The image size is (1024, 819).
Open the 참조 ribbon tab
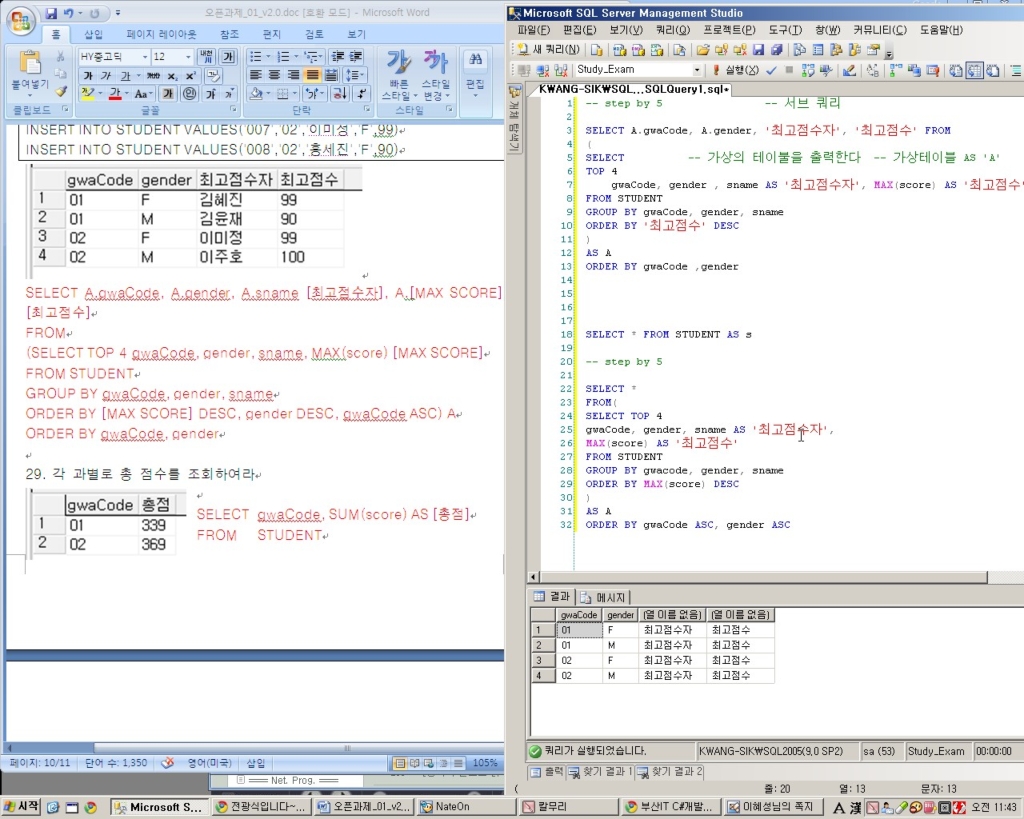(229, 34)
